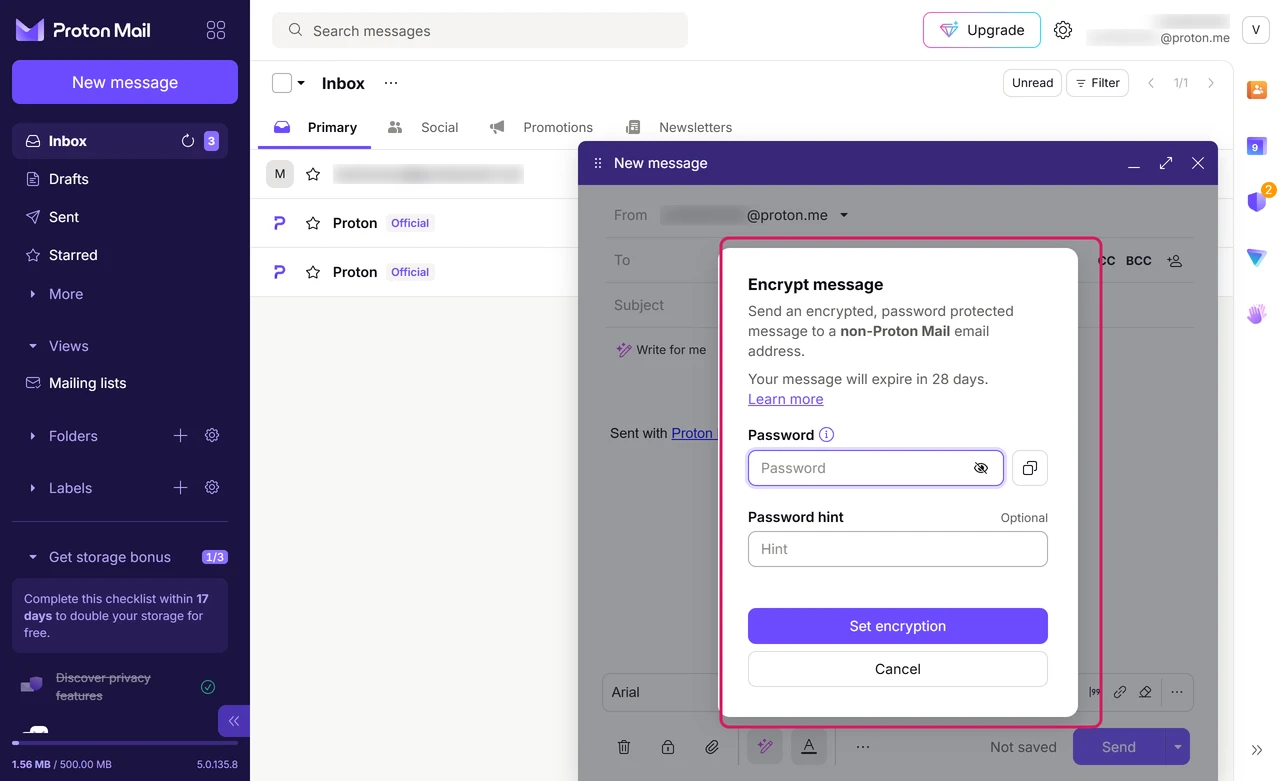The width and height of the screenshot is (1280, 781).
Task: Cancel the Encrypt message dialog
Action: pyautogui.click(x=898, y=669)
